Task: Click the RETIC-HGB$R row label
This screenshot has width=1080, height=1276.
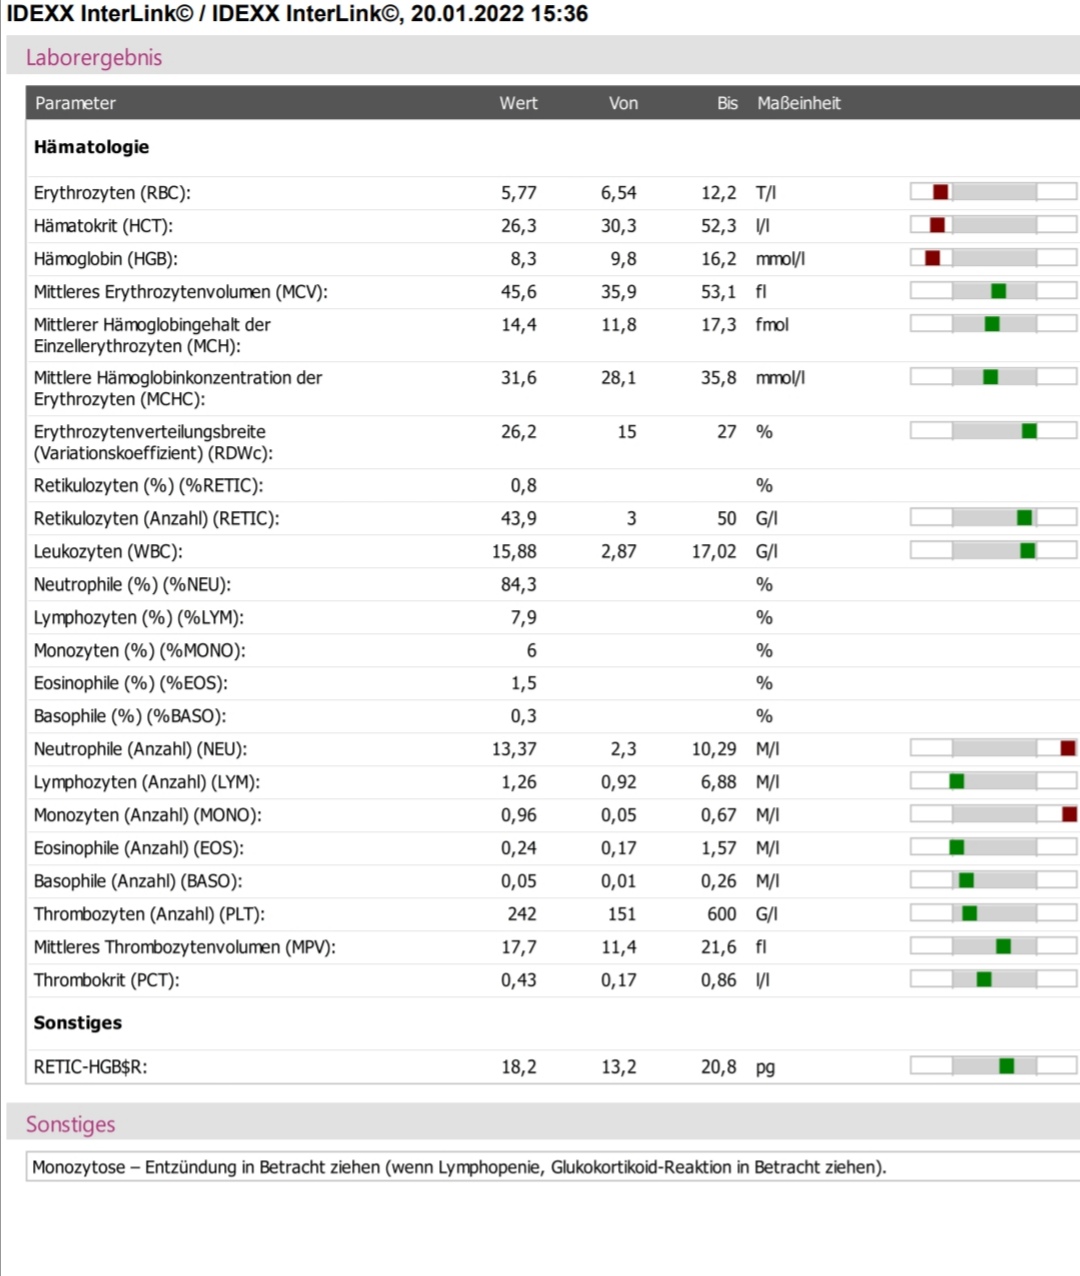Action: click(90, 1068)
